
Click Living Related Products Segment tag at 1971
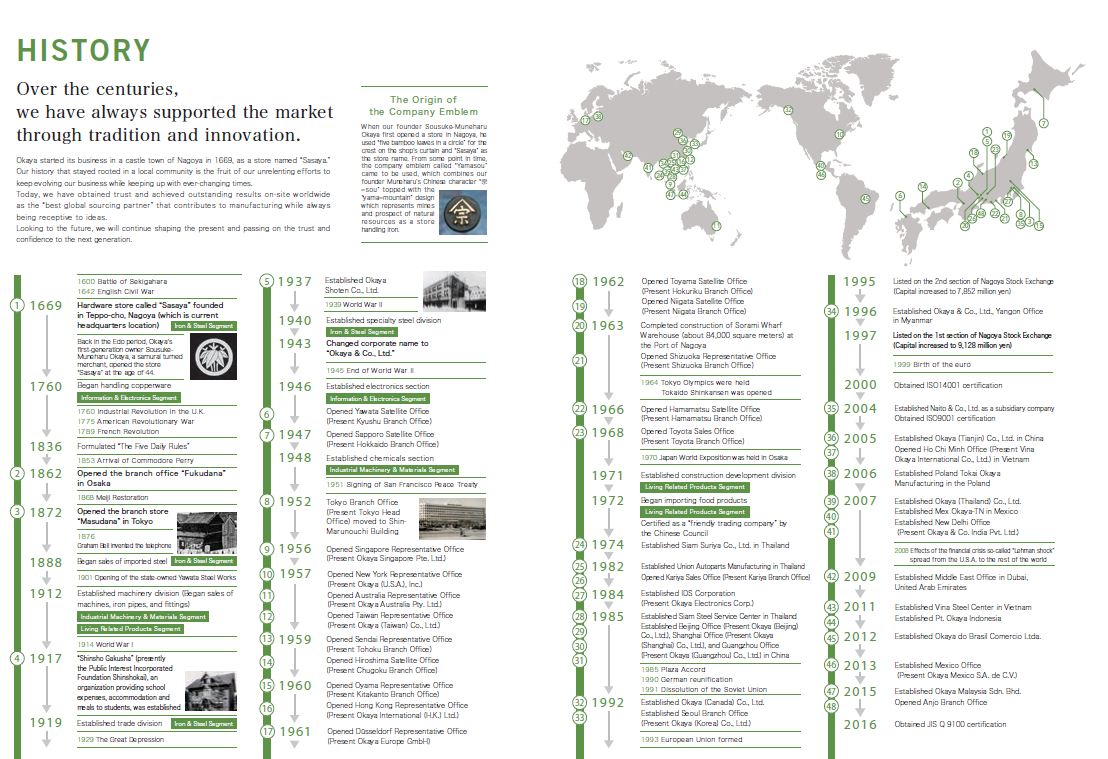pyautogui.click(x=695, y=487)
